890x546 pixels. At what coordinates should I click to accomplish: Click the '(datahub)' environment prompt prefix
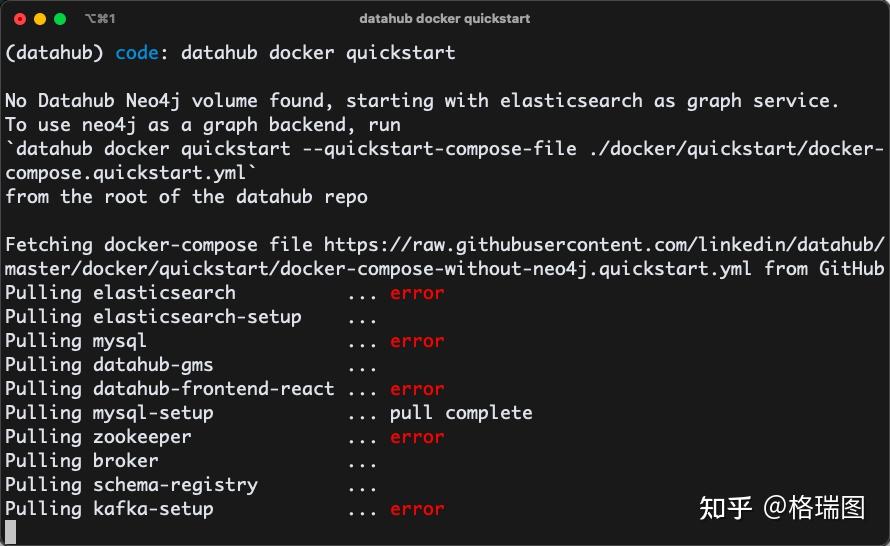click(x=54, y=52)
